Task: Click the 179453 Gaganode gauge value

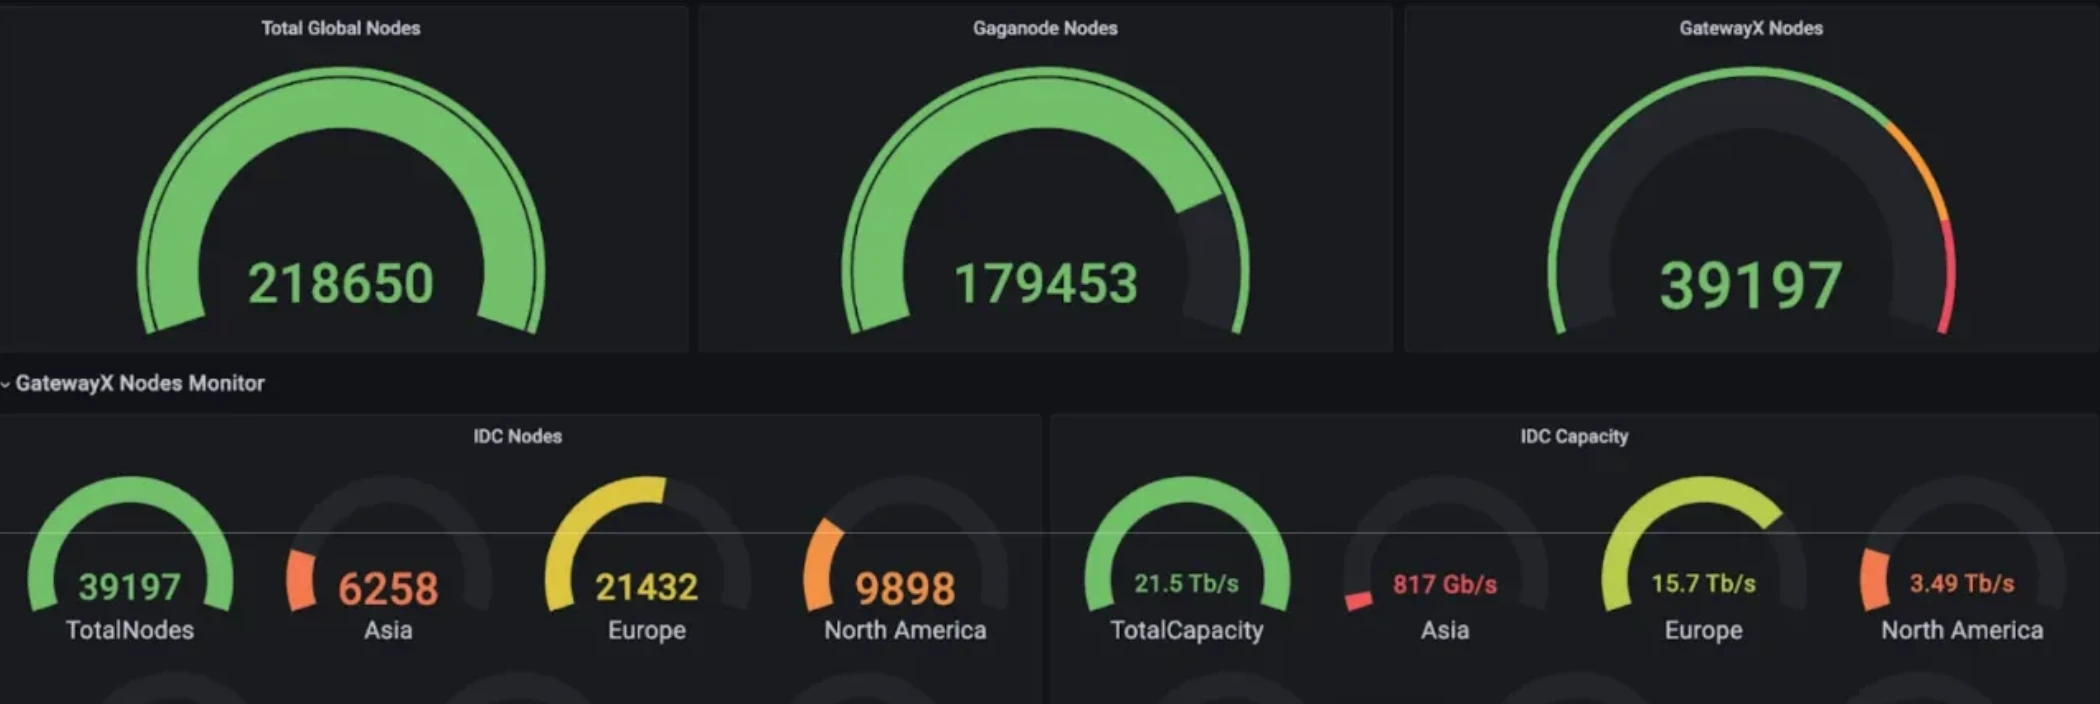Action: coord(1045,283)
